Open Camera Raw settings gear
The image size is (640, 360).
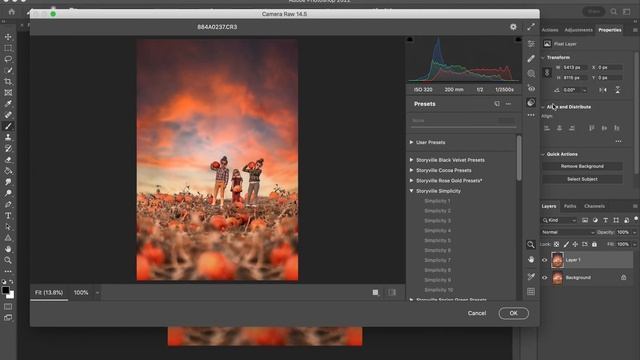click(x=513, y=27)
